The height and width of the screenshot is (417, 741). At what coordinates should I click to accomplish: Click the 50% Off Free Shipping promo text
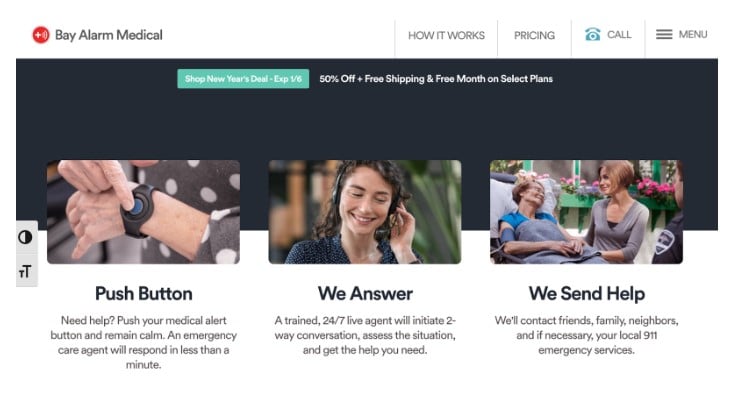pyautogui.click(x=436, y=79)
